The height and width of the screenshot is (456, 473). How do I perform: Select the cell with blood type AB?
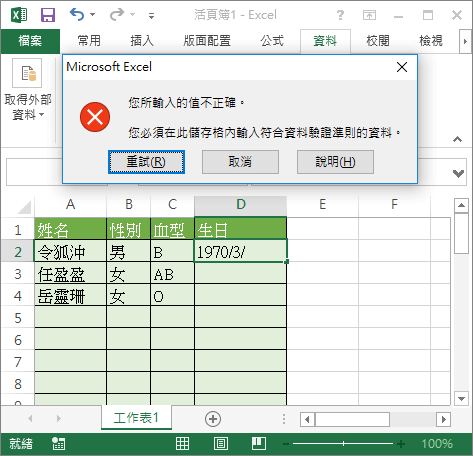point(172,274)
